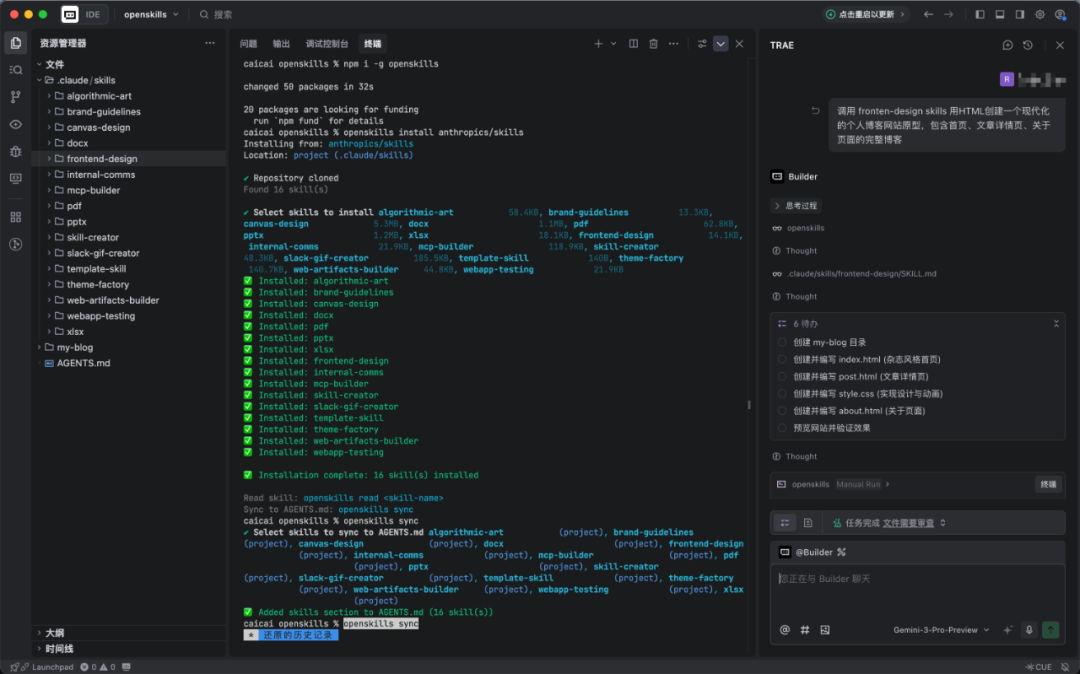Viewport: 1080px width, 674px height.
Task: Open the debug bug icon in activity bar
Action: (x=15, y=151)
